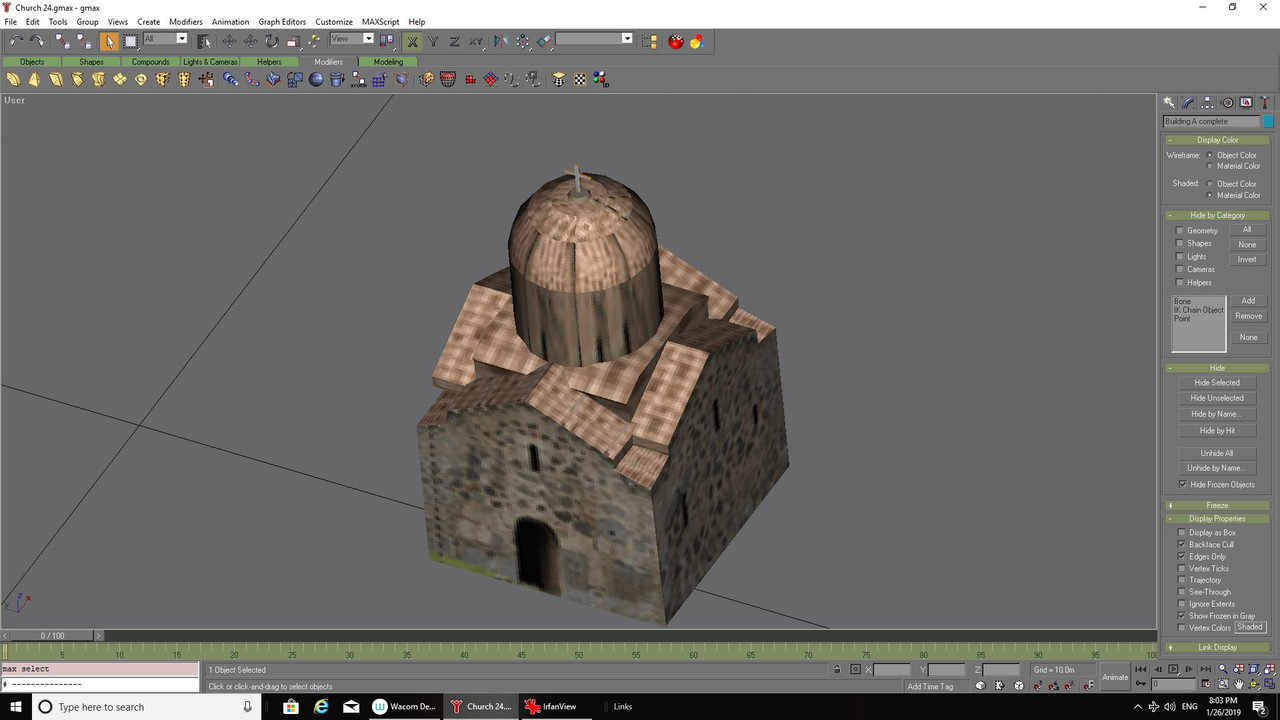Select the Move transform tool
1280x720 pixels.
(229, 41)
